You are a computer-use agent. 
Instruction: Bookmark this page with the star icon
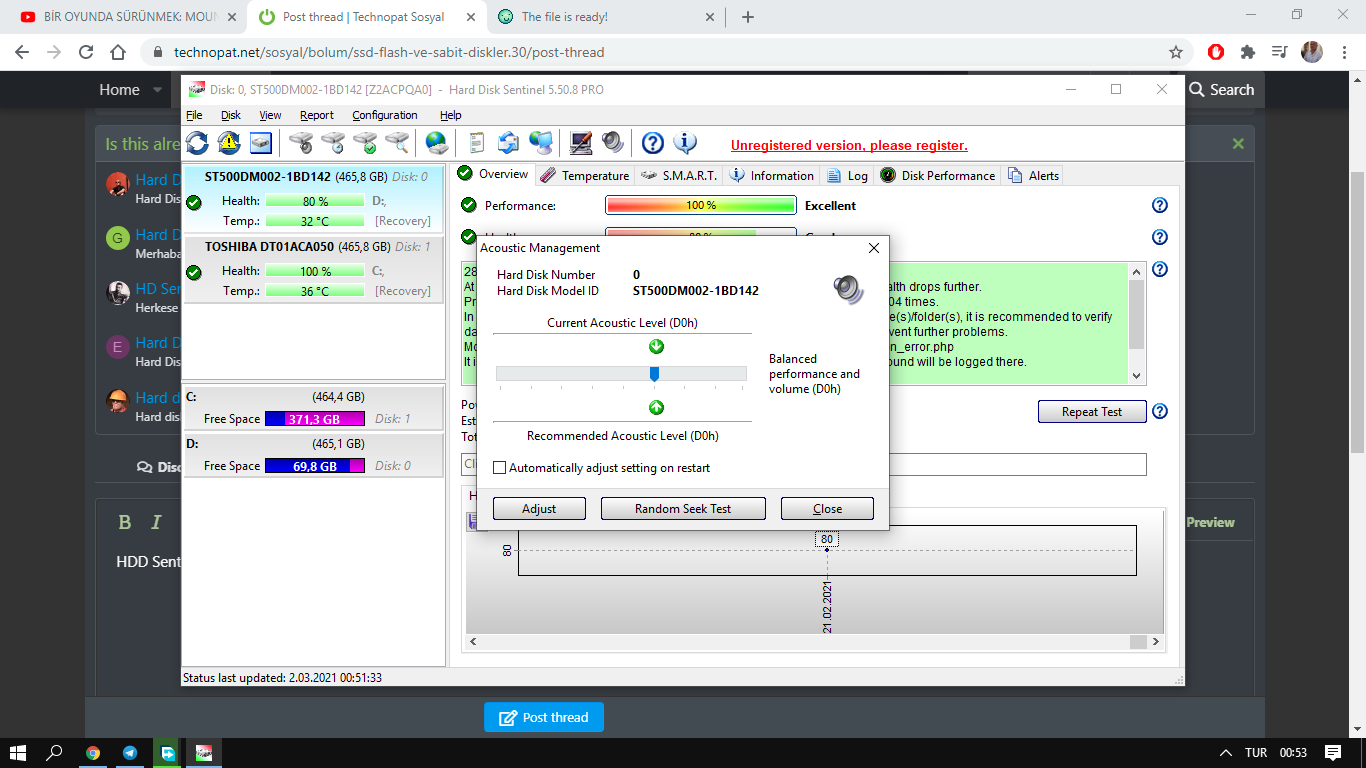(1176, 52)
